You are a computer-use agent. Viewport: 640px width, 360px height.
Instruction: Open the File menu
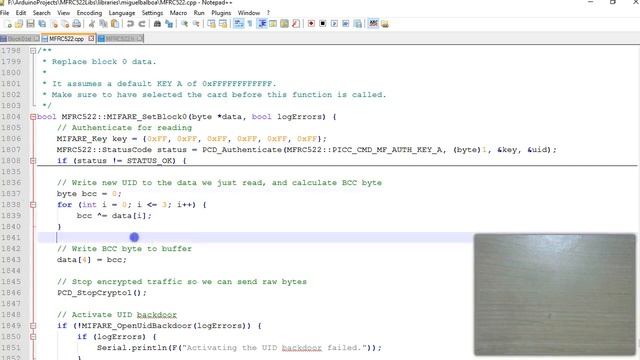coord(4,13)
